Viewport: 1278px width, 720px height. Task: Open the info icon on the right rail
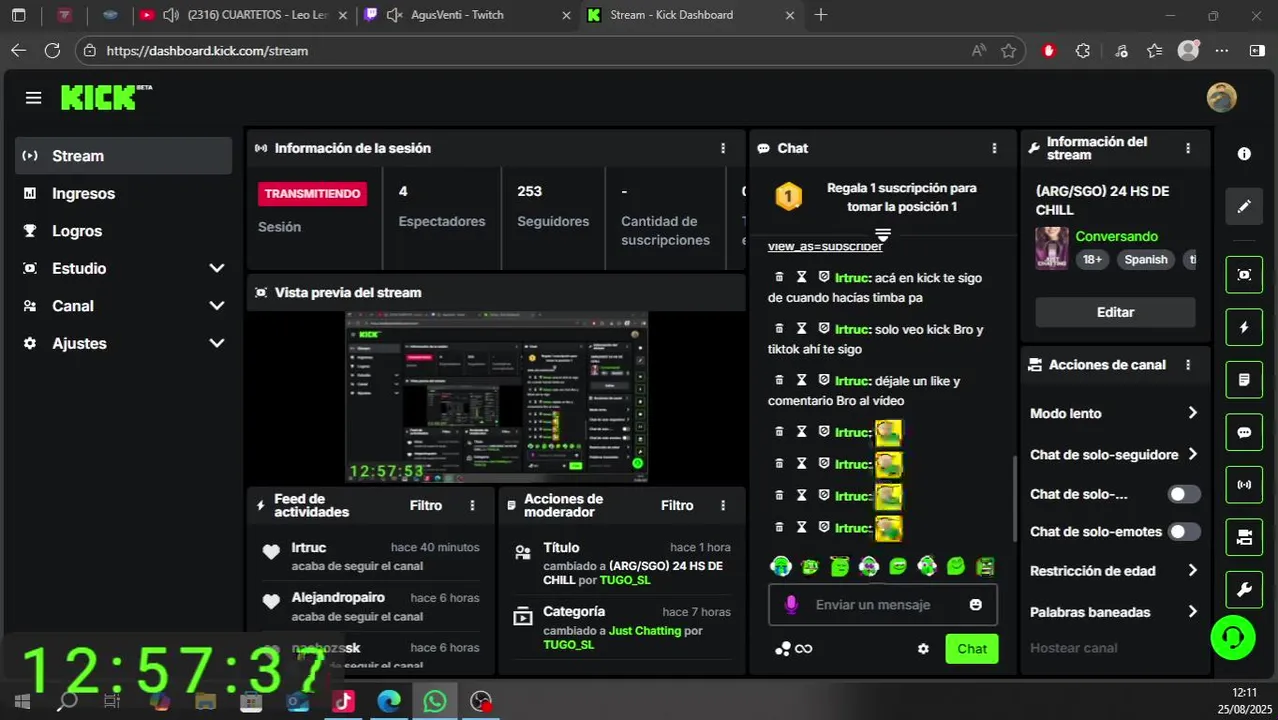pos(1244,154)
